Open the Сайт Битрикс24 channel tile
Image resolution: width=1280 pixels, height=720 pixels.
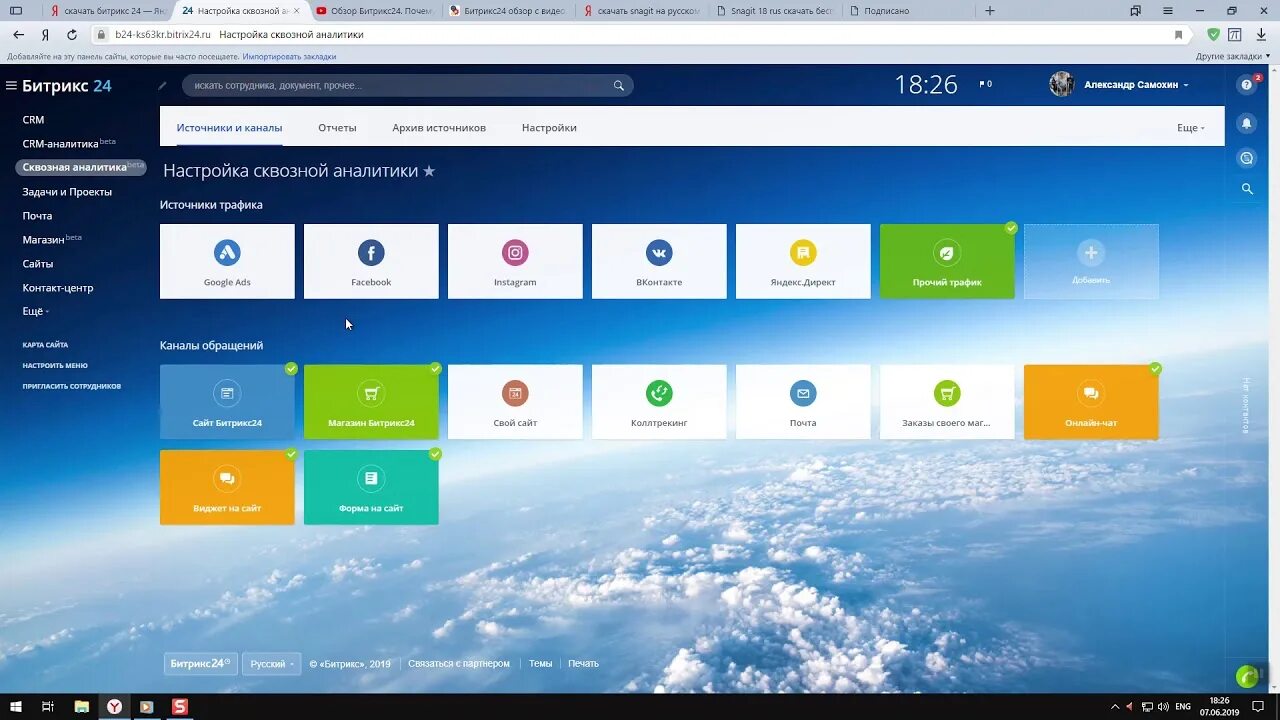[x=227, y=402]
